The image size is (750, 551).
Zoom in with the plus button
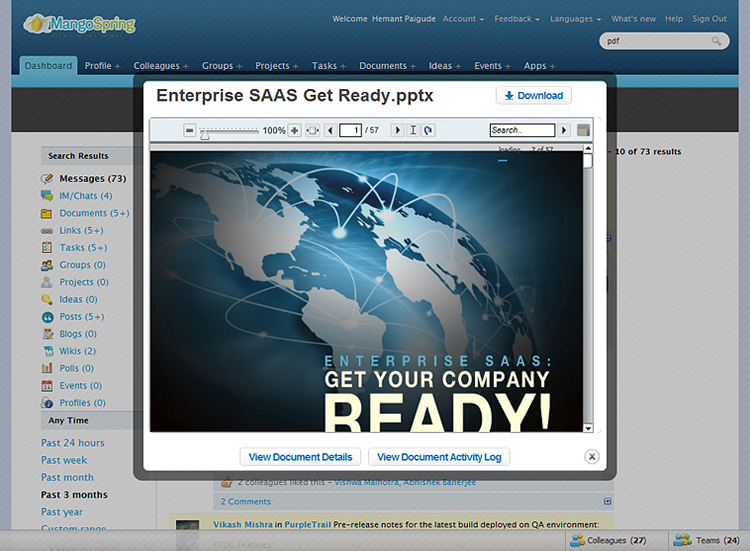(x=294, y=130)
